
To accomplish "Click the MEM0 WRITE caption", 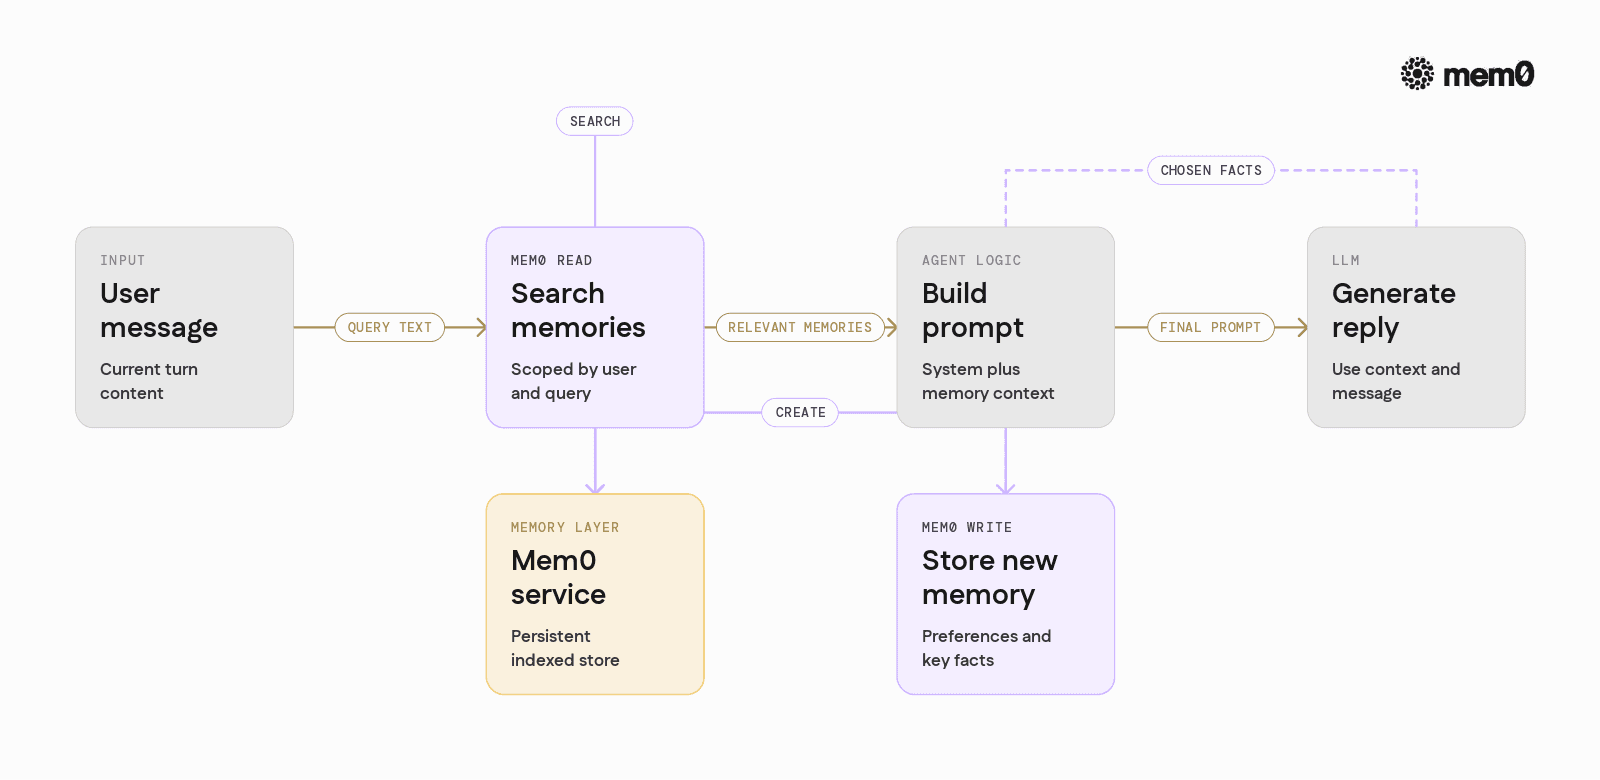I will coord(967,527).
